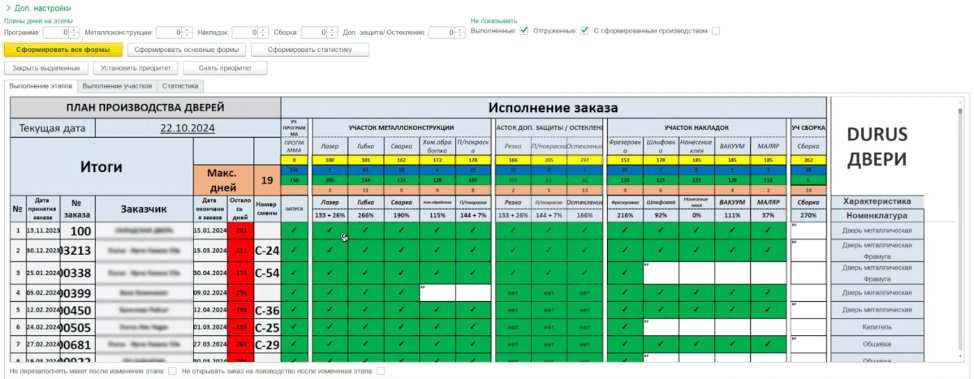Click Снять приоритет button
974x379 pixels.
pos(225,68)
